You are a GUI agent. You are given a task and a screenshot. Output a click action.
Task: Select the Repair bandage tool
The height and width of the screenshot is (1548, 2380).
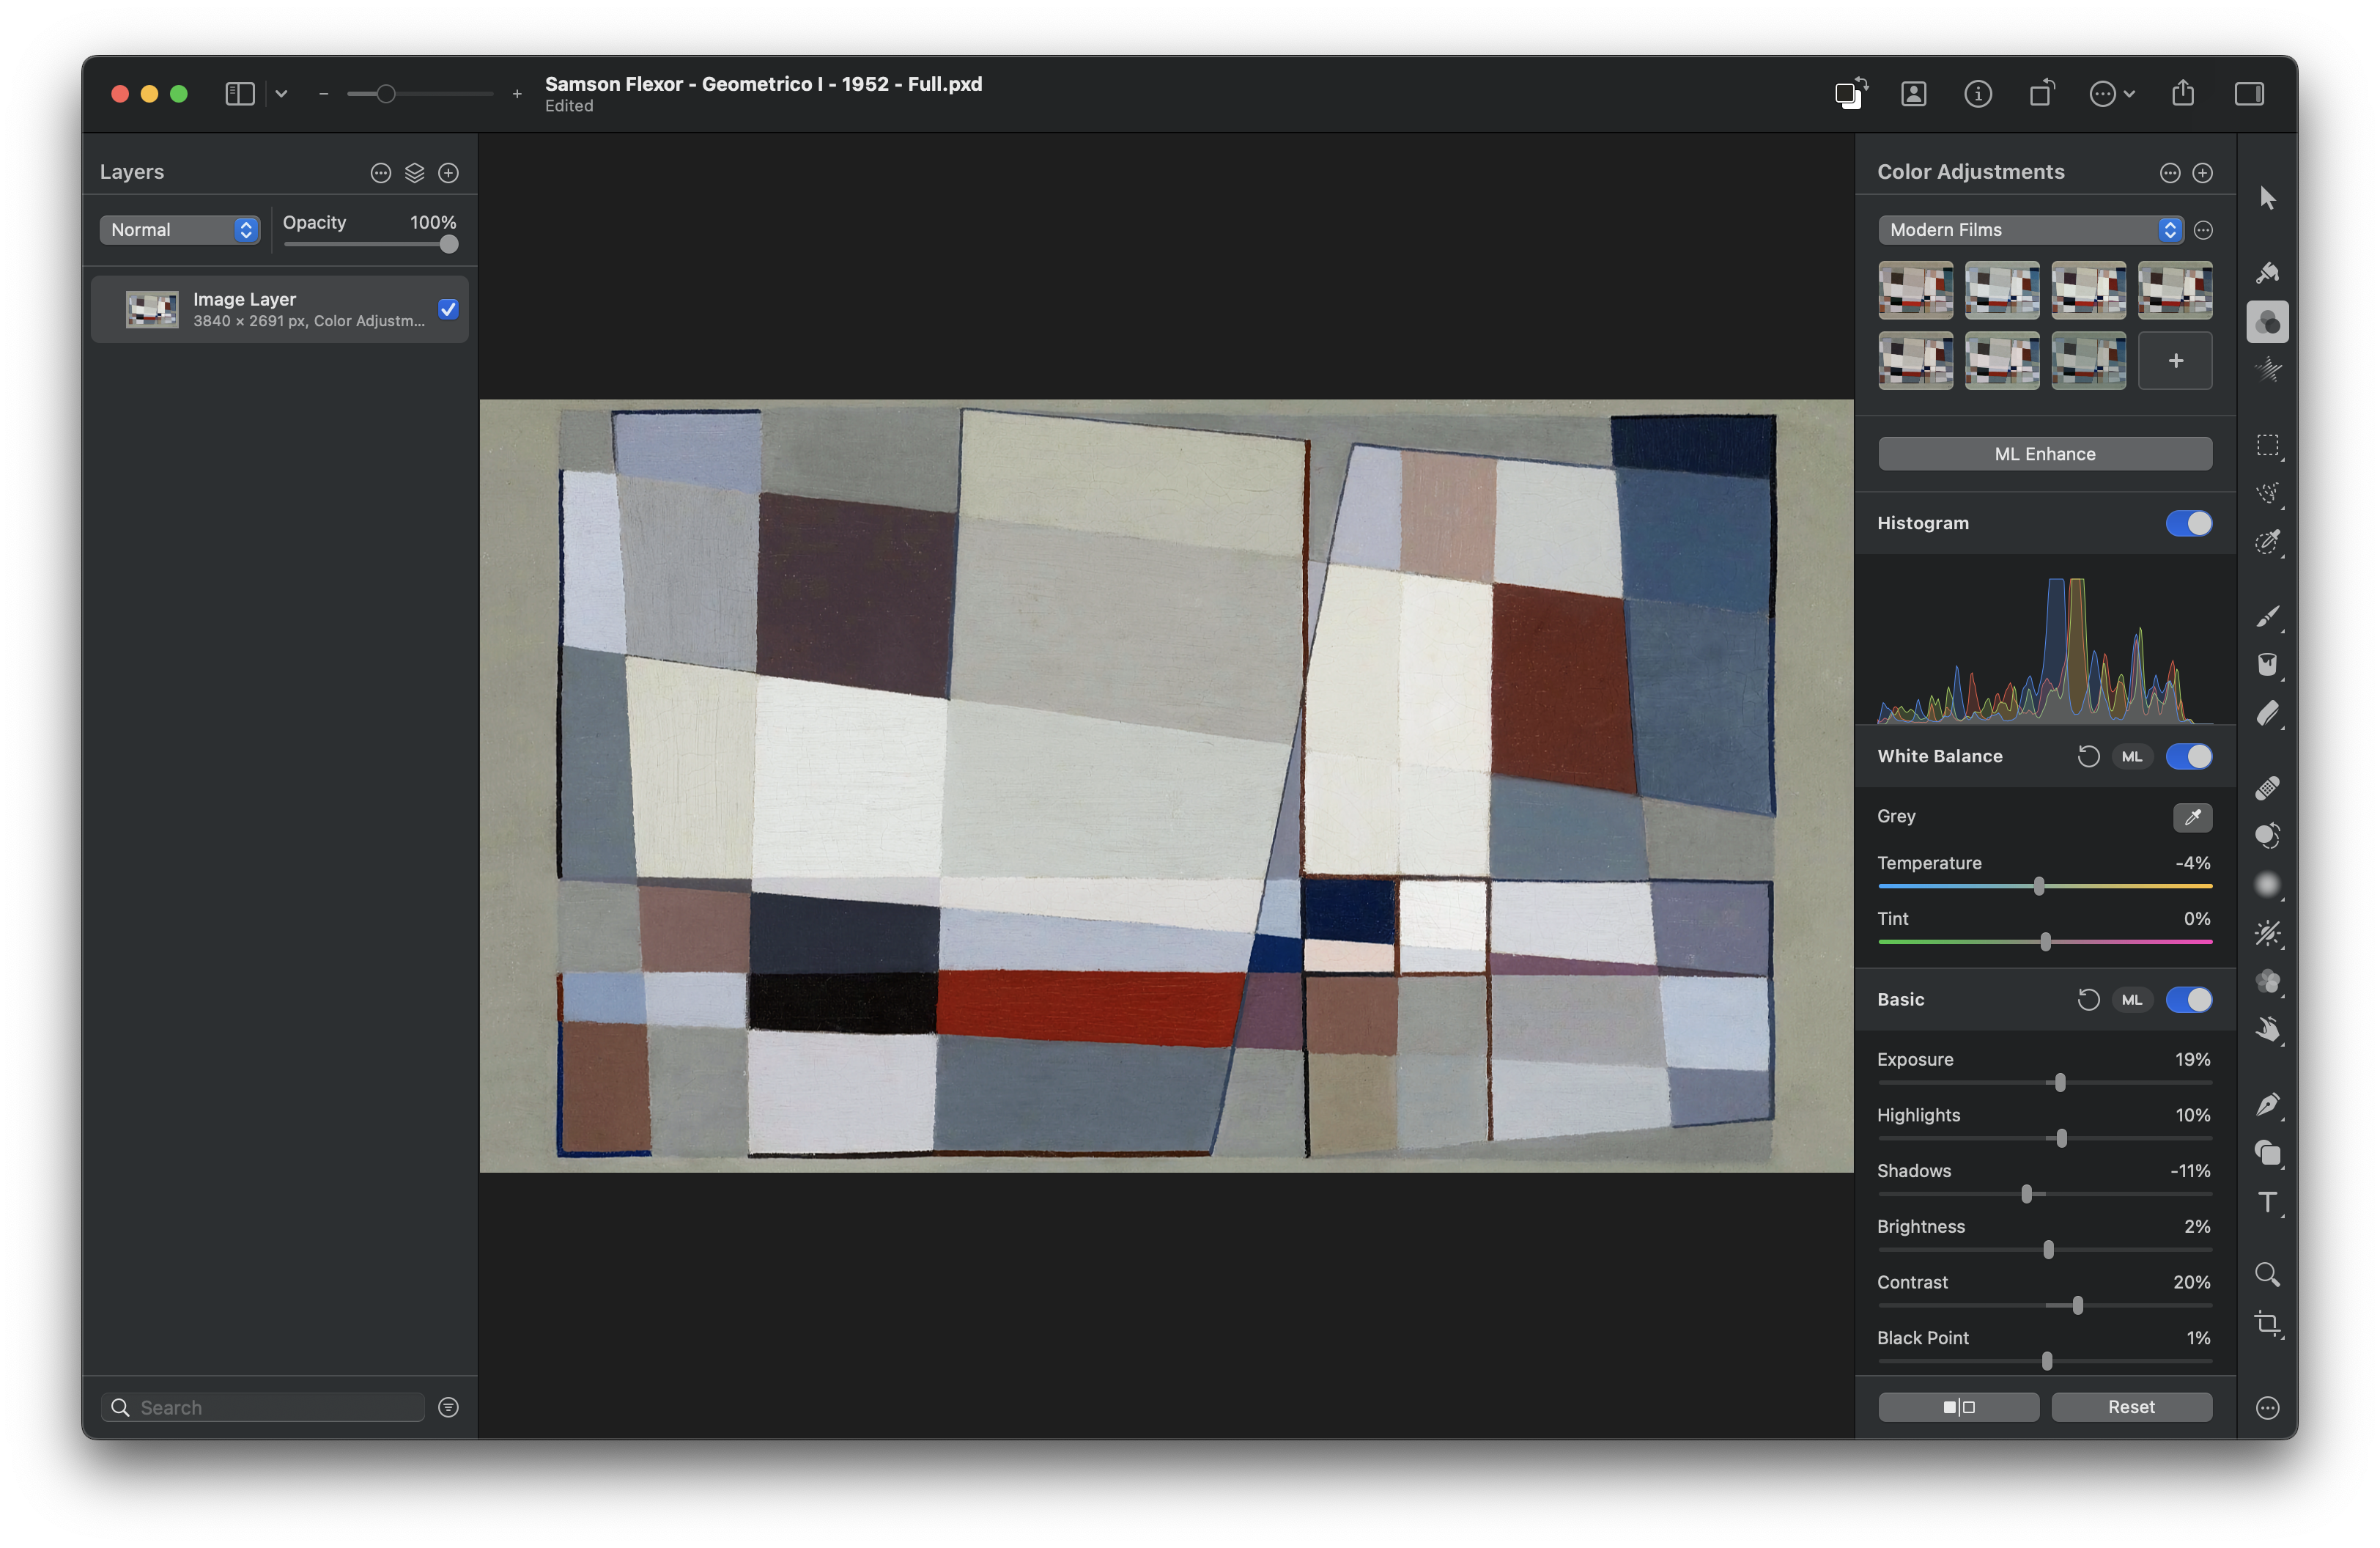[2267, 787]
